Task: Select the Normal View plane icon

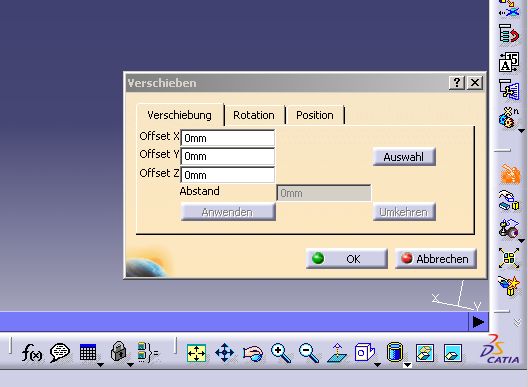Action: (x=337, y=353)
